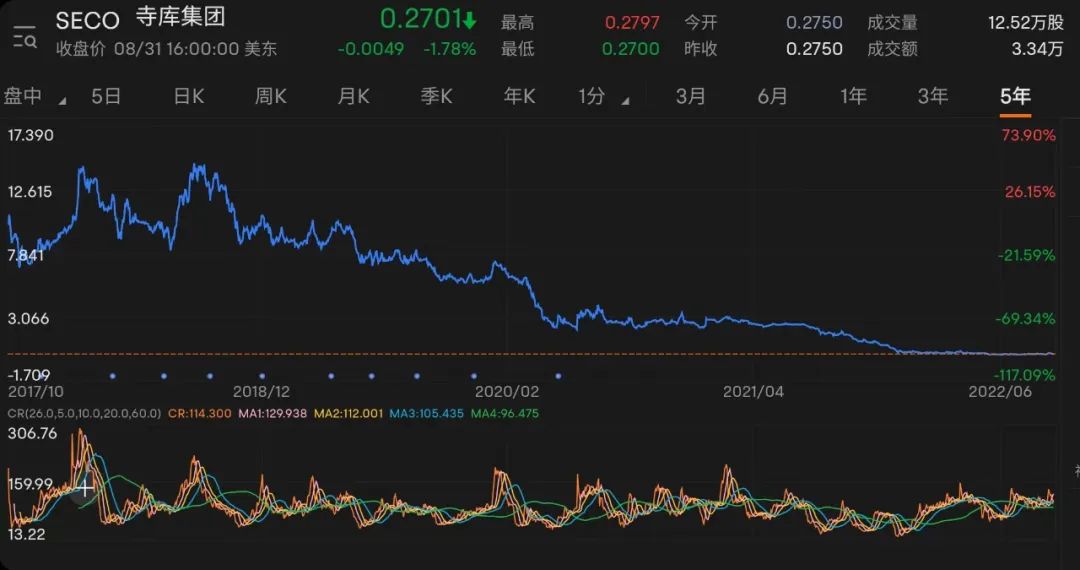Switch to the 周K chart tab

pos(271,96)
